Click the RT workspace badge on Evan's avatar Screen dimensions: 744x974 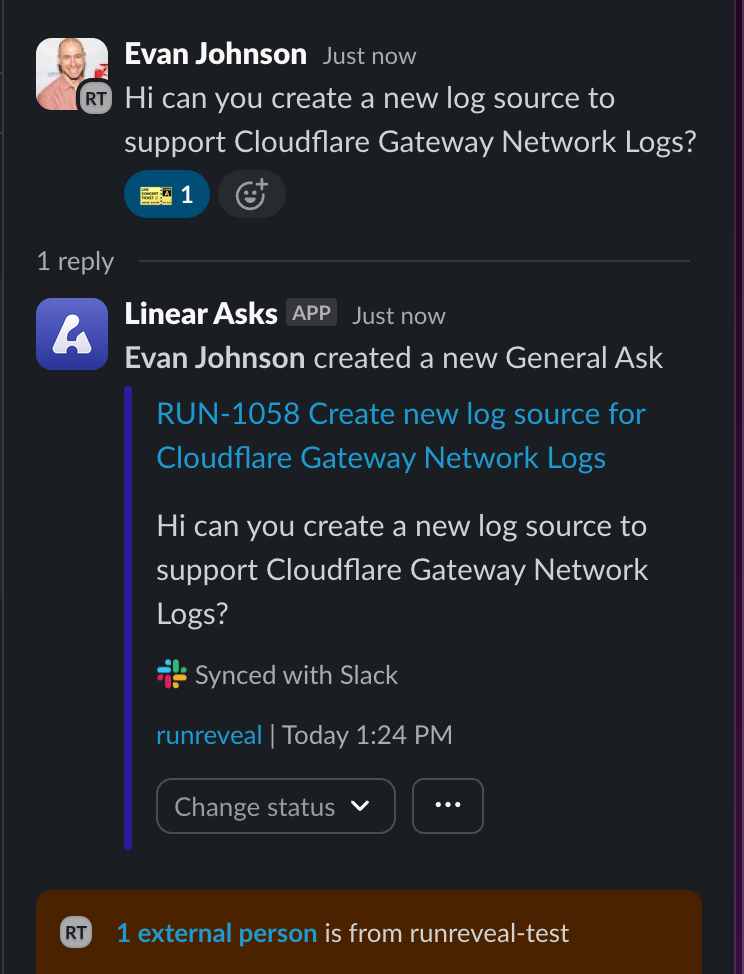(x=95, y=98)
